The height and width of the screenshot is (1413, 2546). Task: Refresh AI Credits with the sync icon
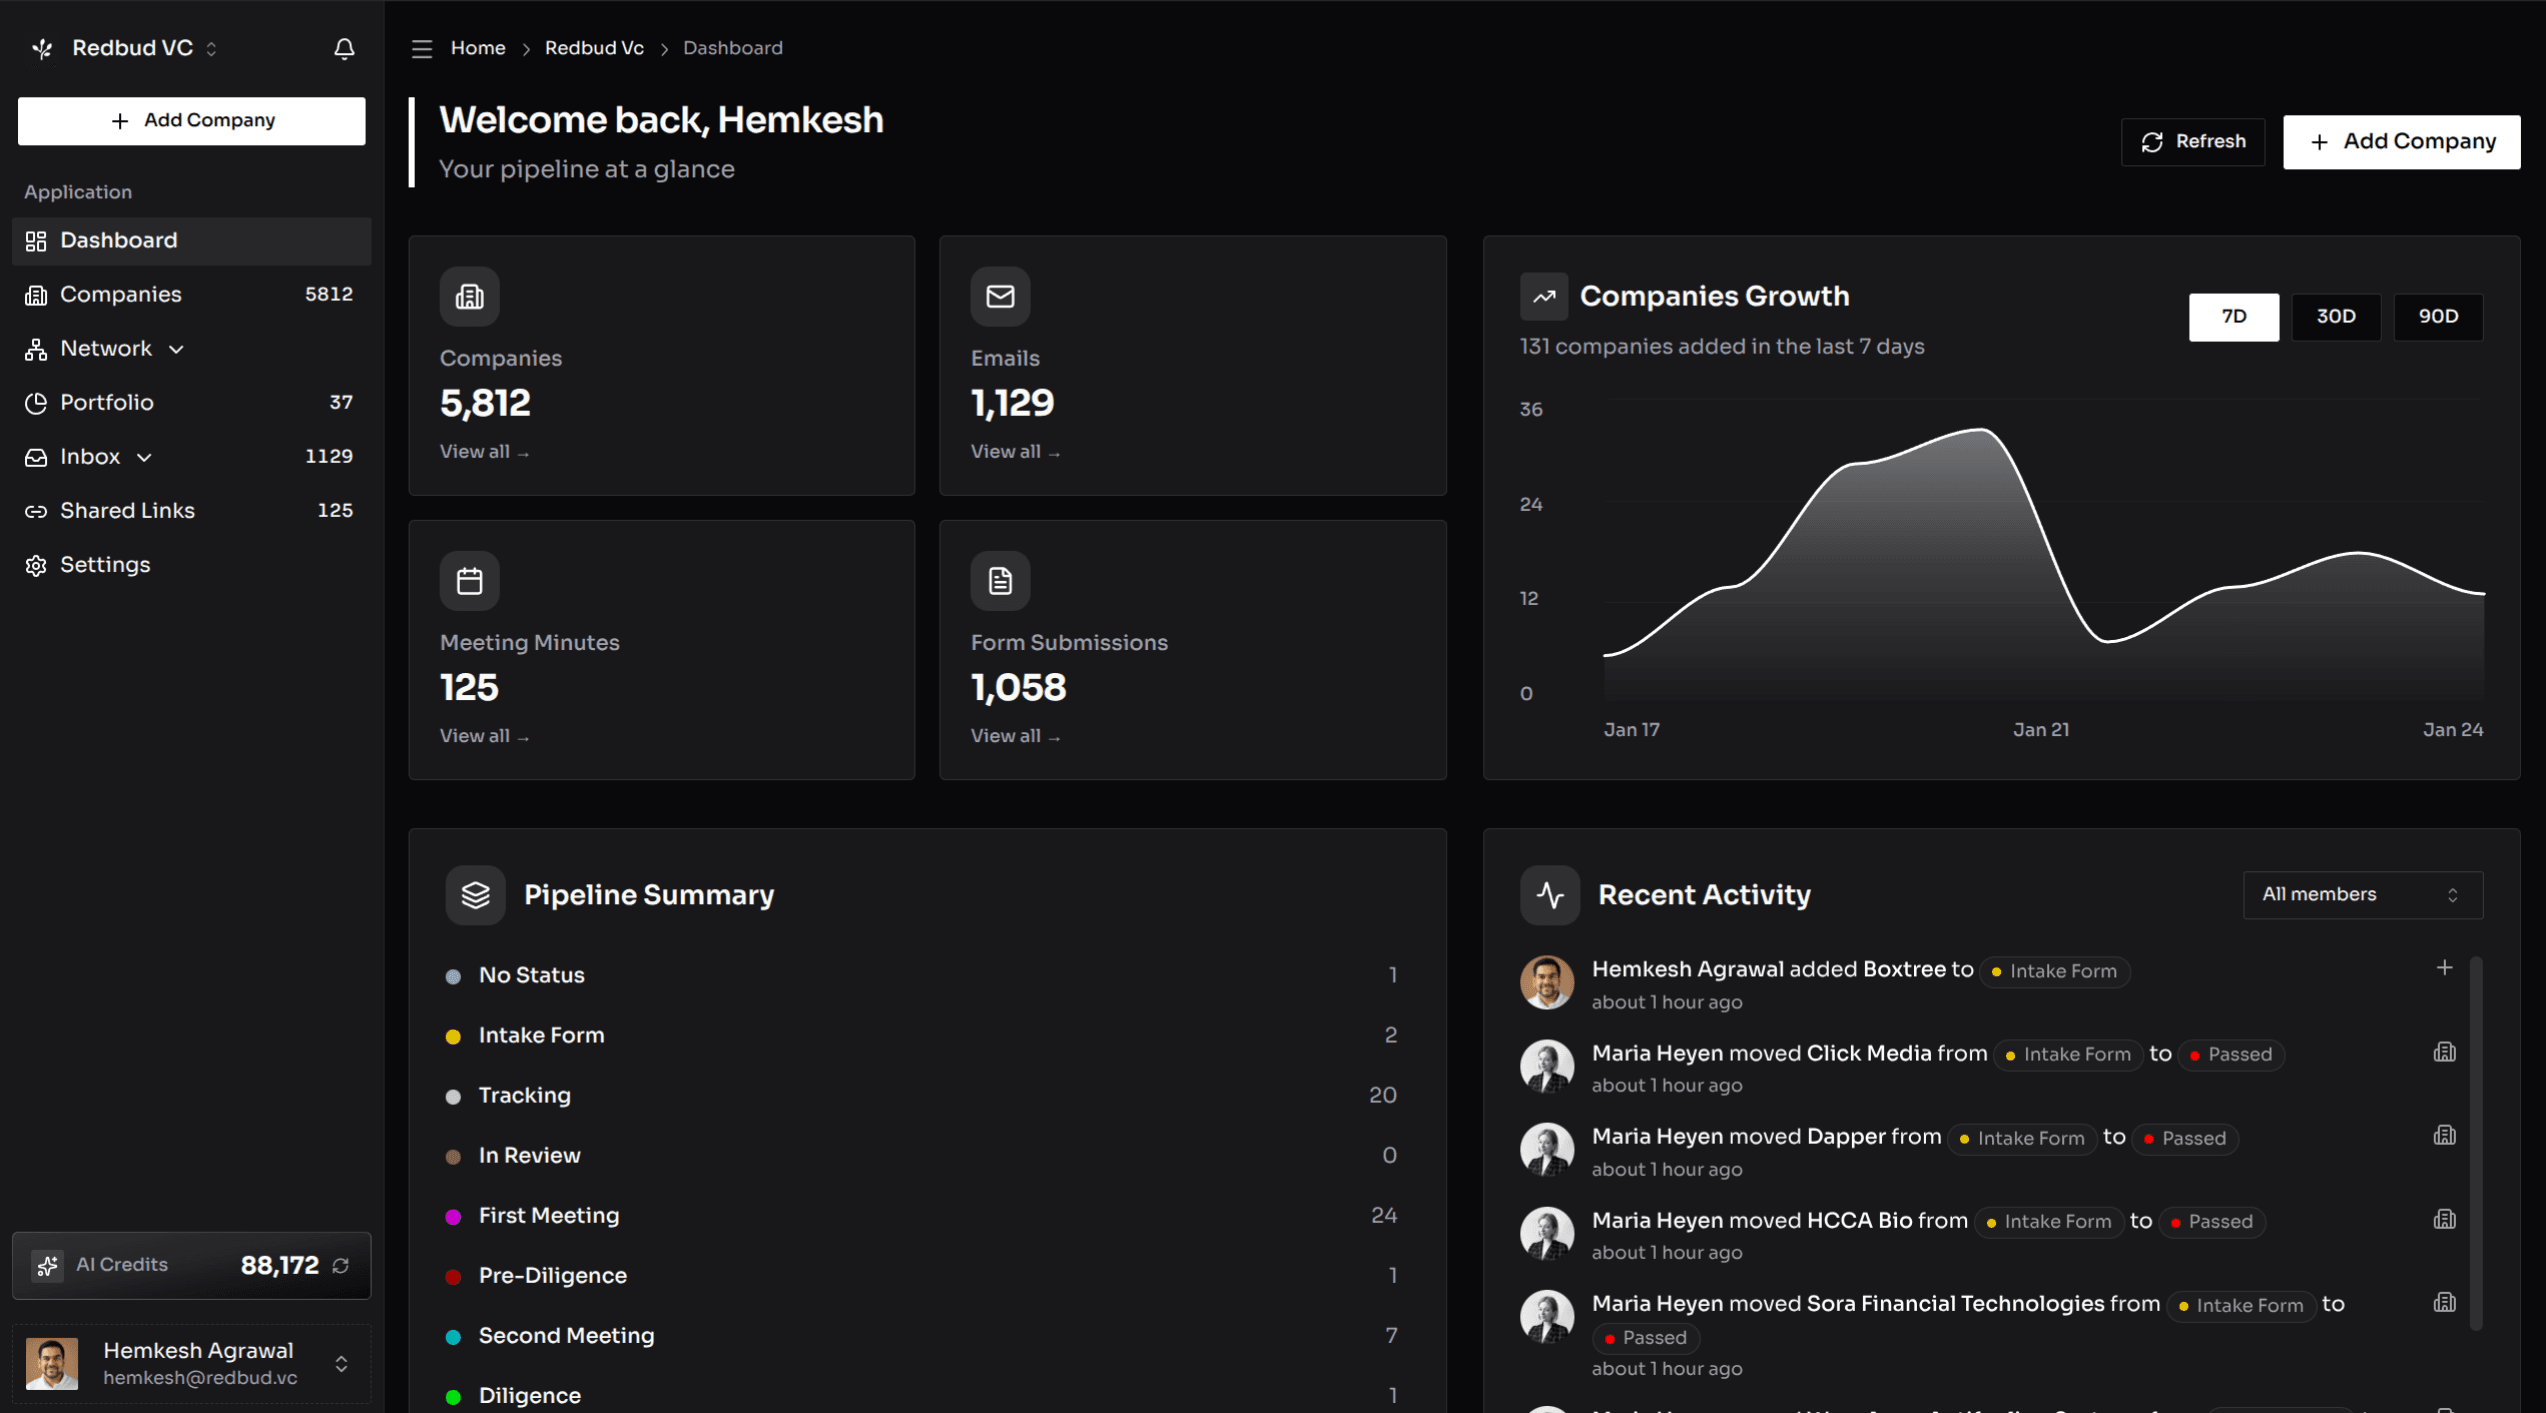(340, 1265)
